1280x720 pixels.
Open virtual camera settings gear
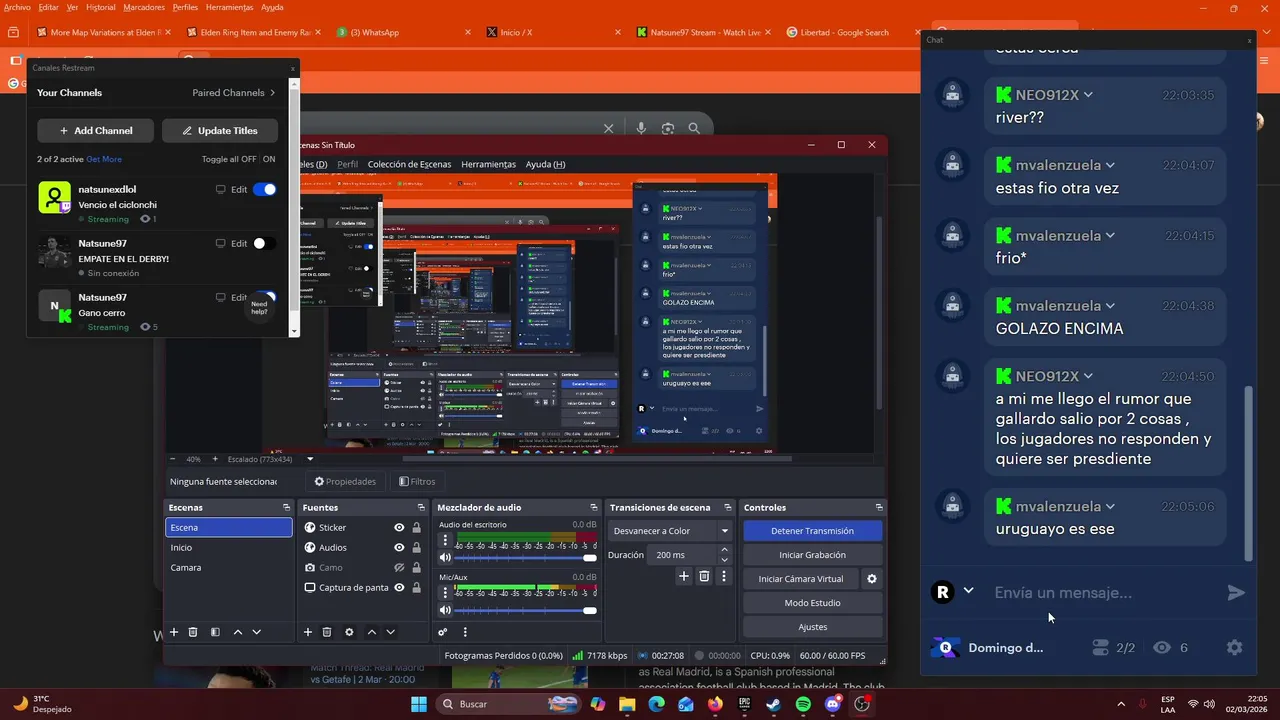872,579
